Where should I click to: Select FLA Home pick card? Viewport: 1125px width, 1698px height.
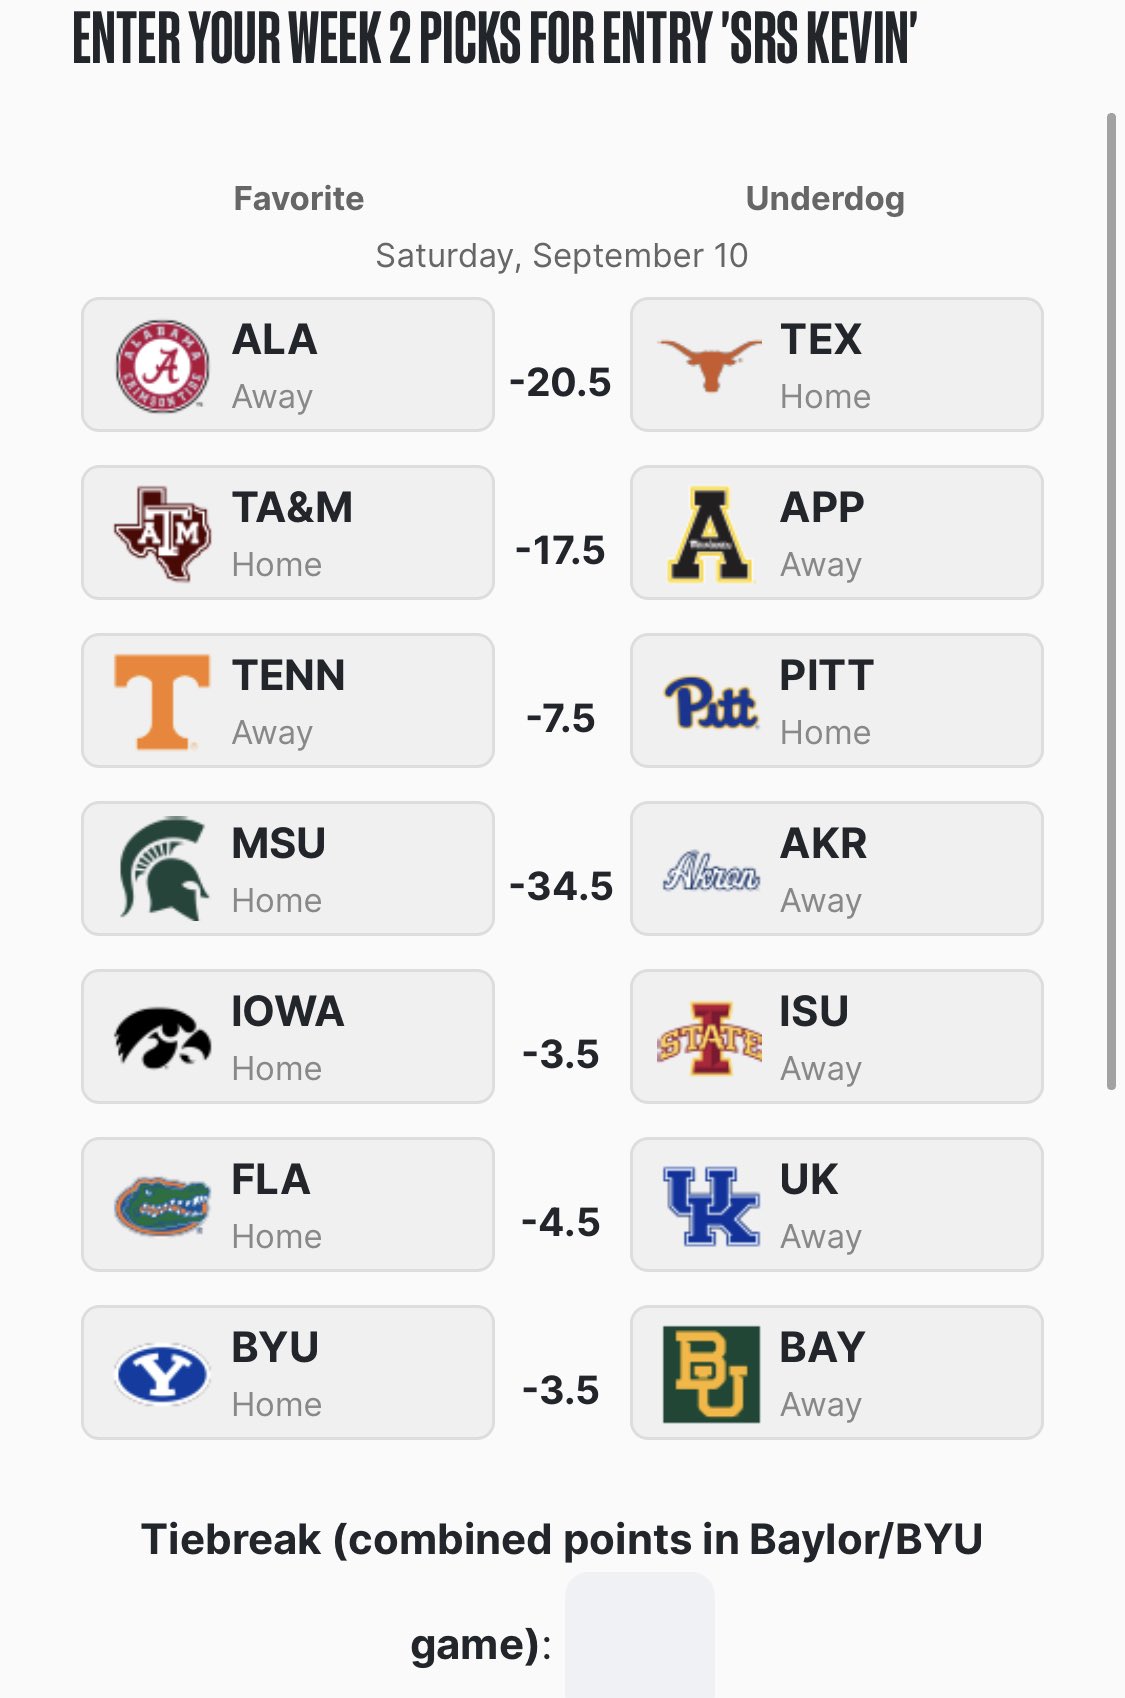(288, 1204)
